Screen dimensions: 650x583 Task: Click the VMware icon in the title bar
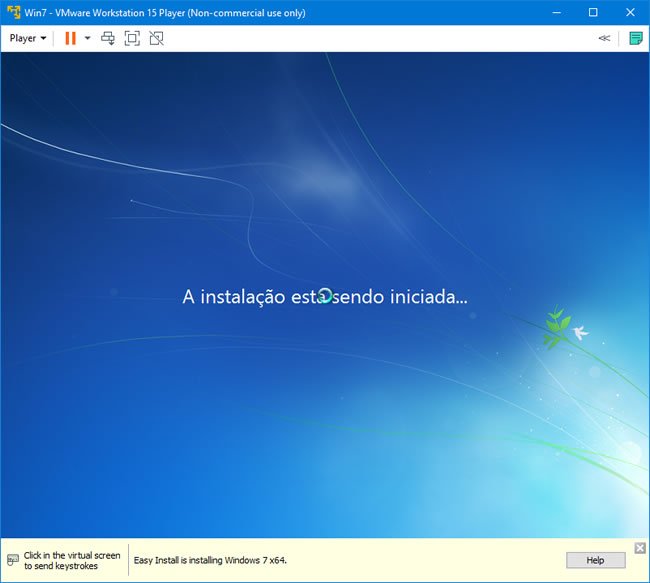(12, 13)
